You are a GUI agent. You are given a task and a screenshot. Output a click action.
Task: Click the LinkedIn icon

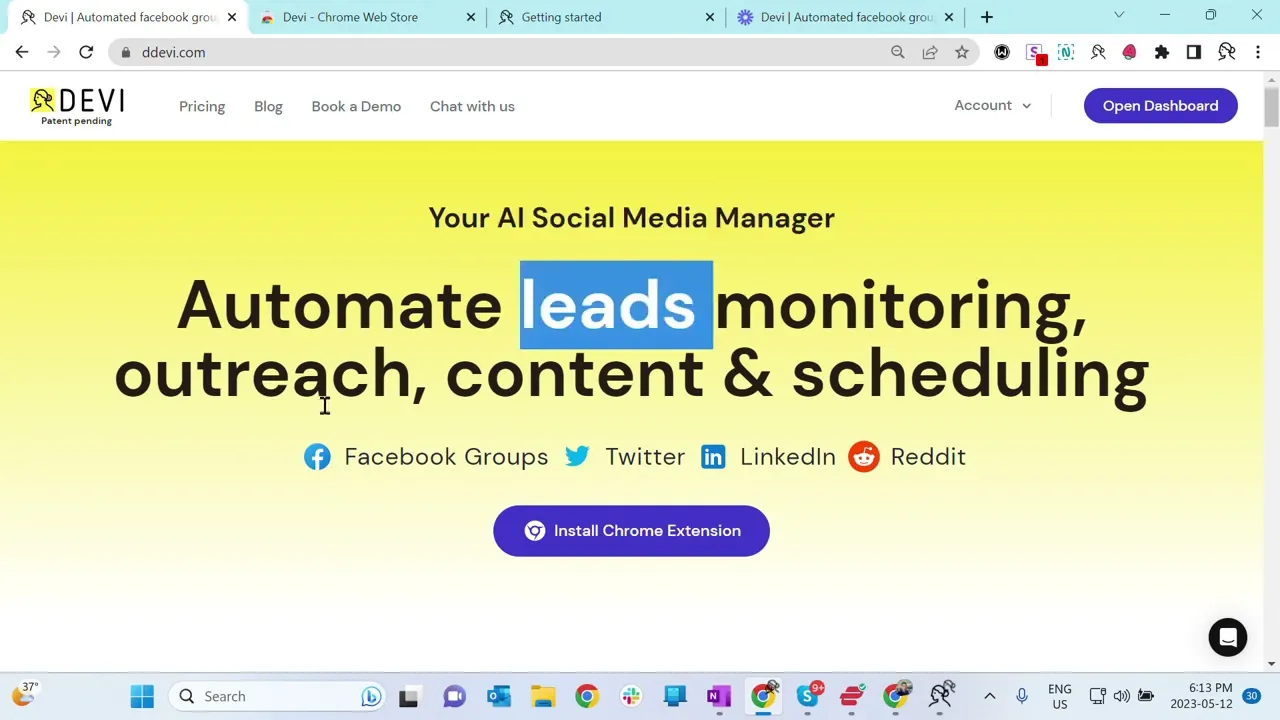click(713, 457)
